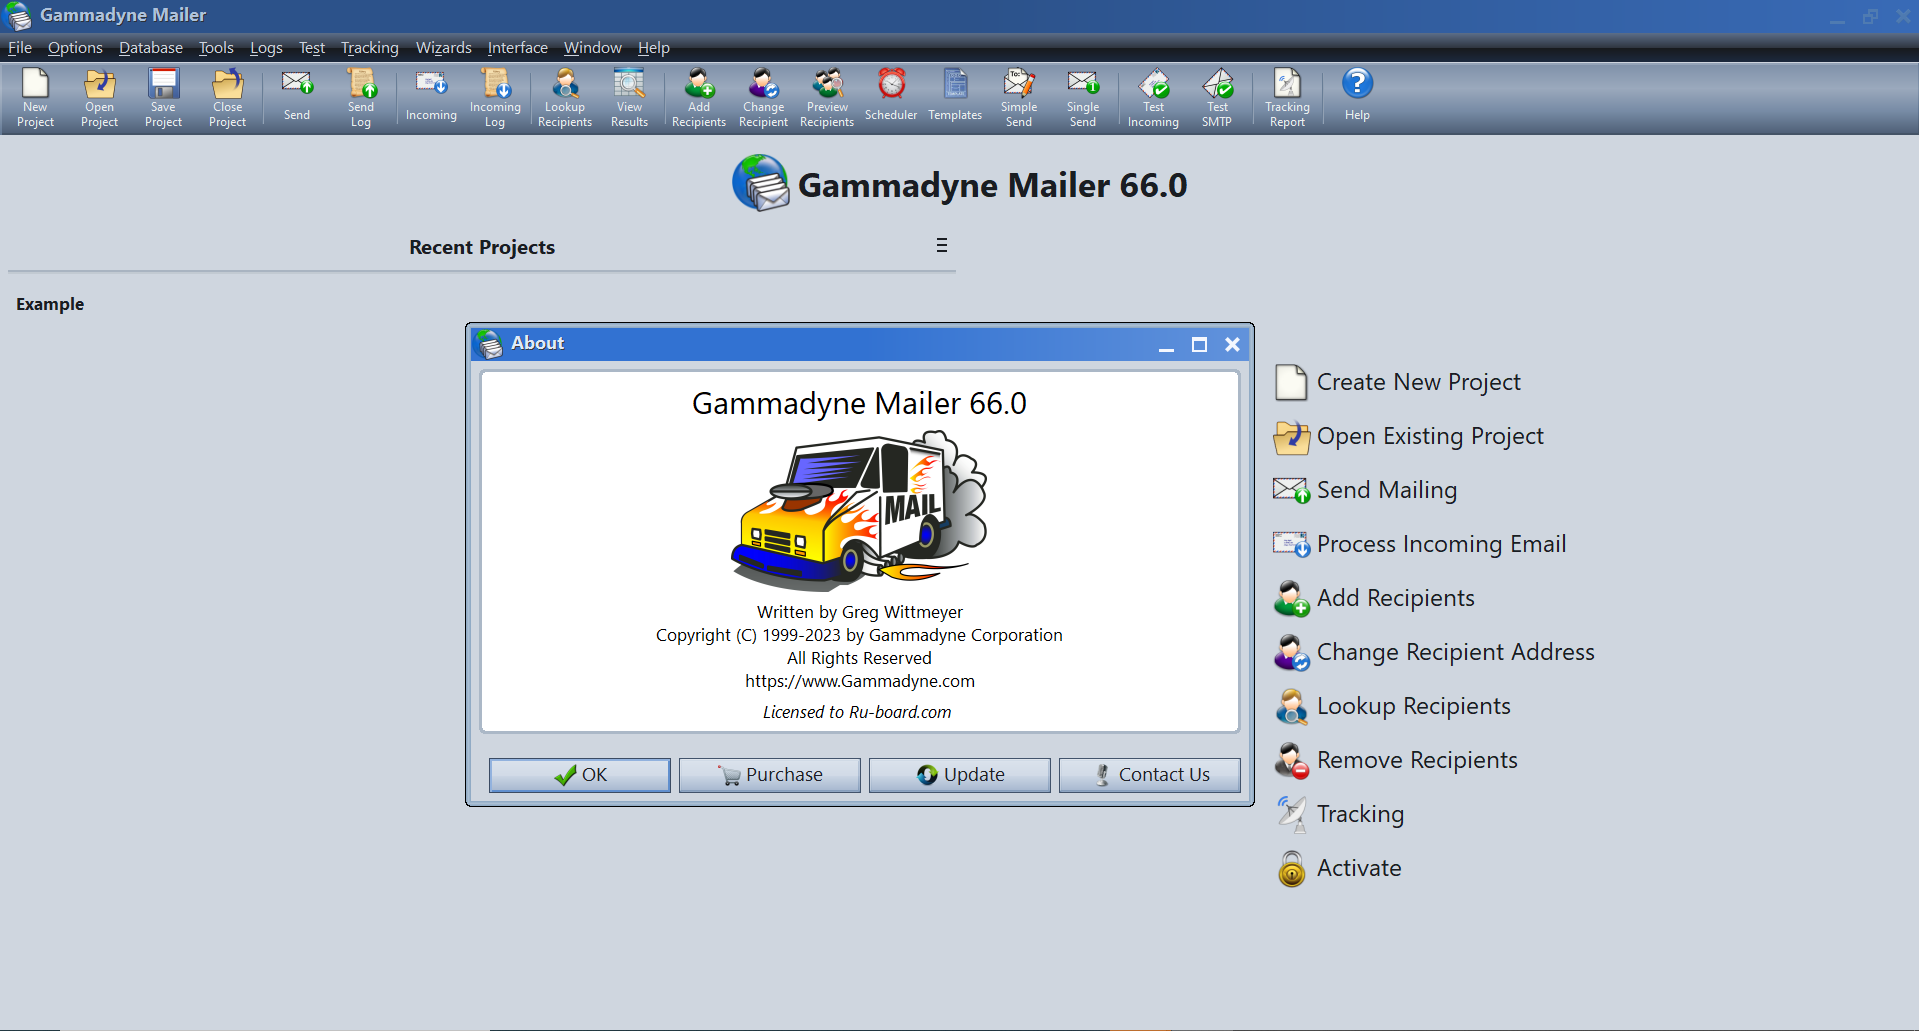The height and width of the screenshot is (1031, 1919).
Task: Open the Tracking Report toolbar icon
Action: tap(1287, 97)
